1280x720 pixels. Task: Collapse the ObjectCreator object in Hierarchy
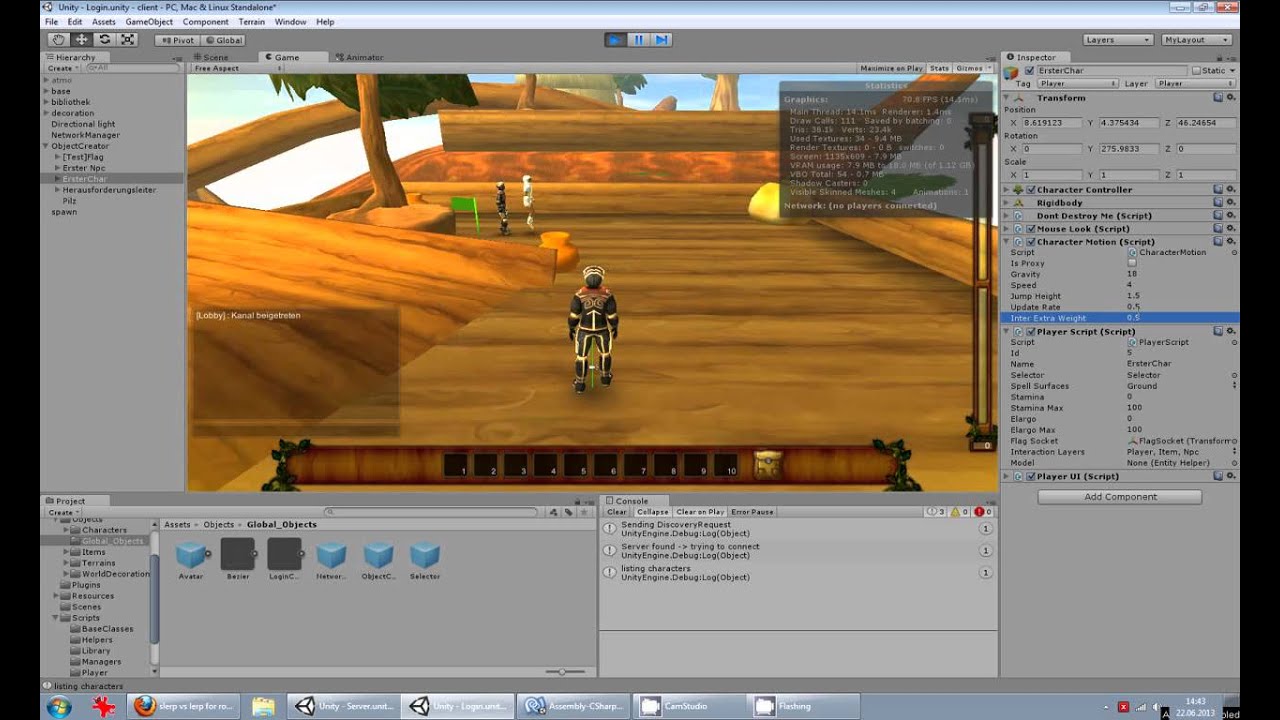pyautogui.click(x=45, y=146)
